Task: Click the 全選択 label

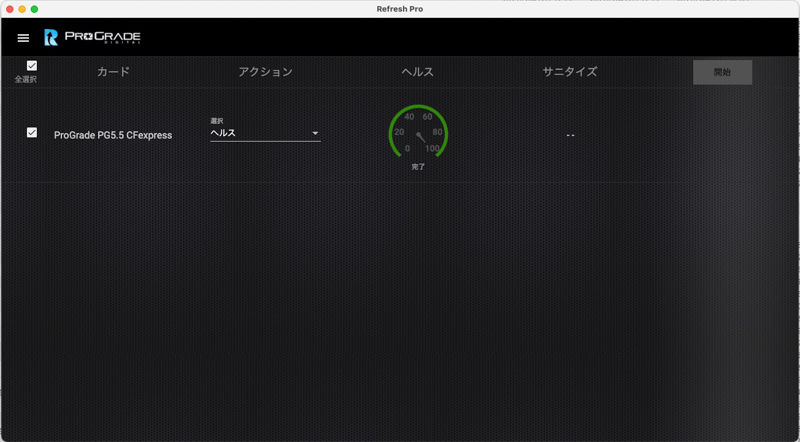Action: point(26,80)
